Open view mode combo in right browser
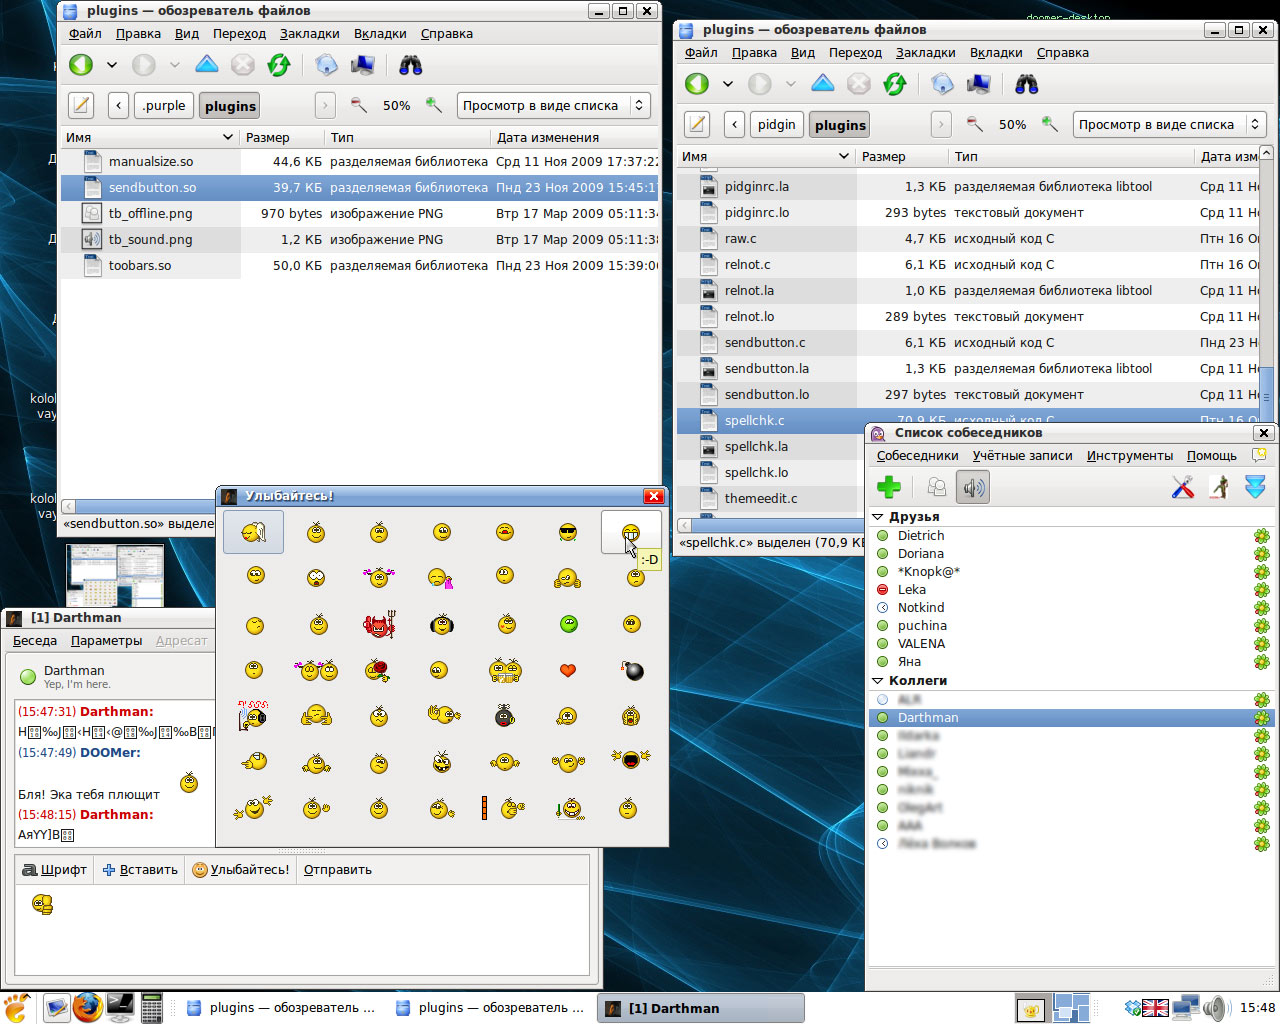1280x1024 pixels. (1170, 124)
